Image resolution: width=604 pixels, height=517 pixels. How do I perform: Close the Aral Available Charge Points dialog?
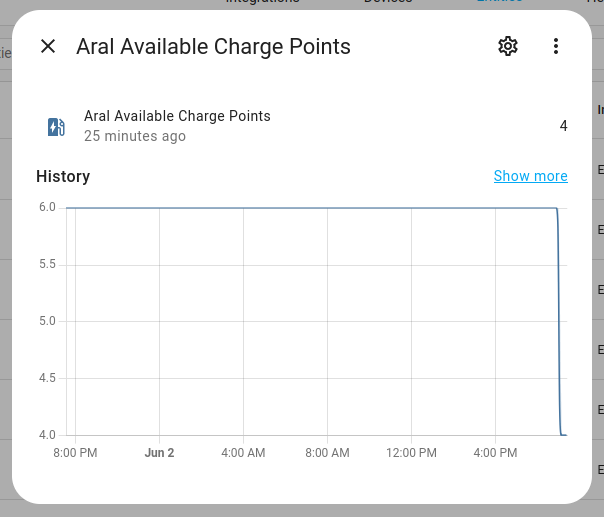[48, 46]
